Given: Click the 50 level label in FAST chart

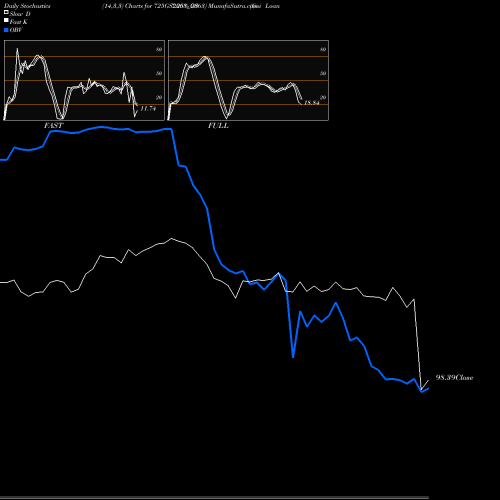Looking at the screenshot, I should (159, 73).
